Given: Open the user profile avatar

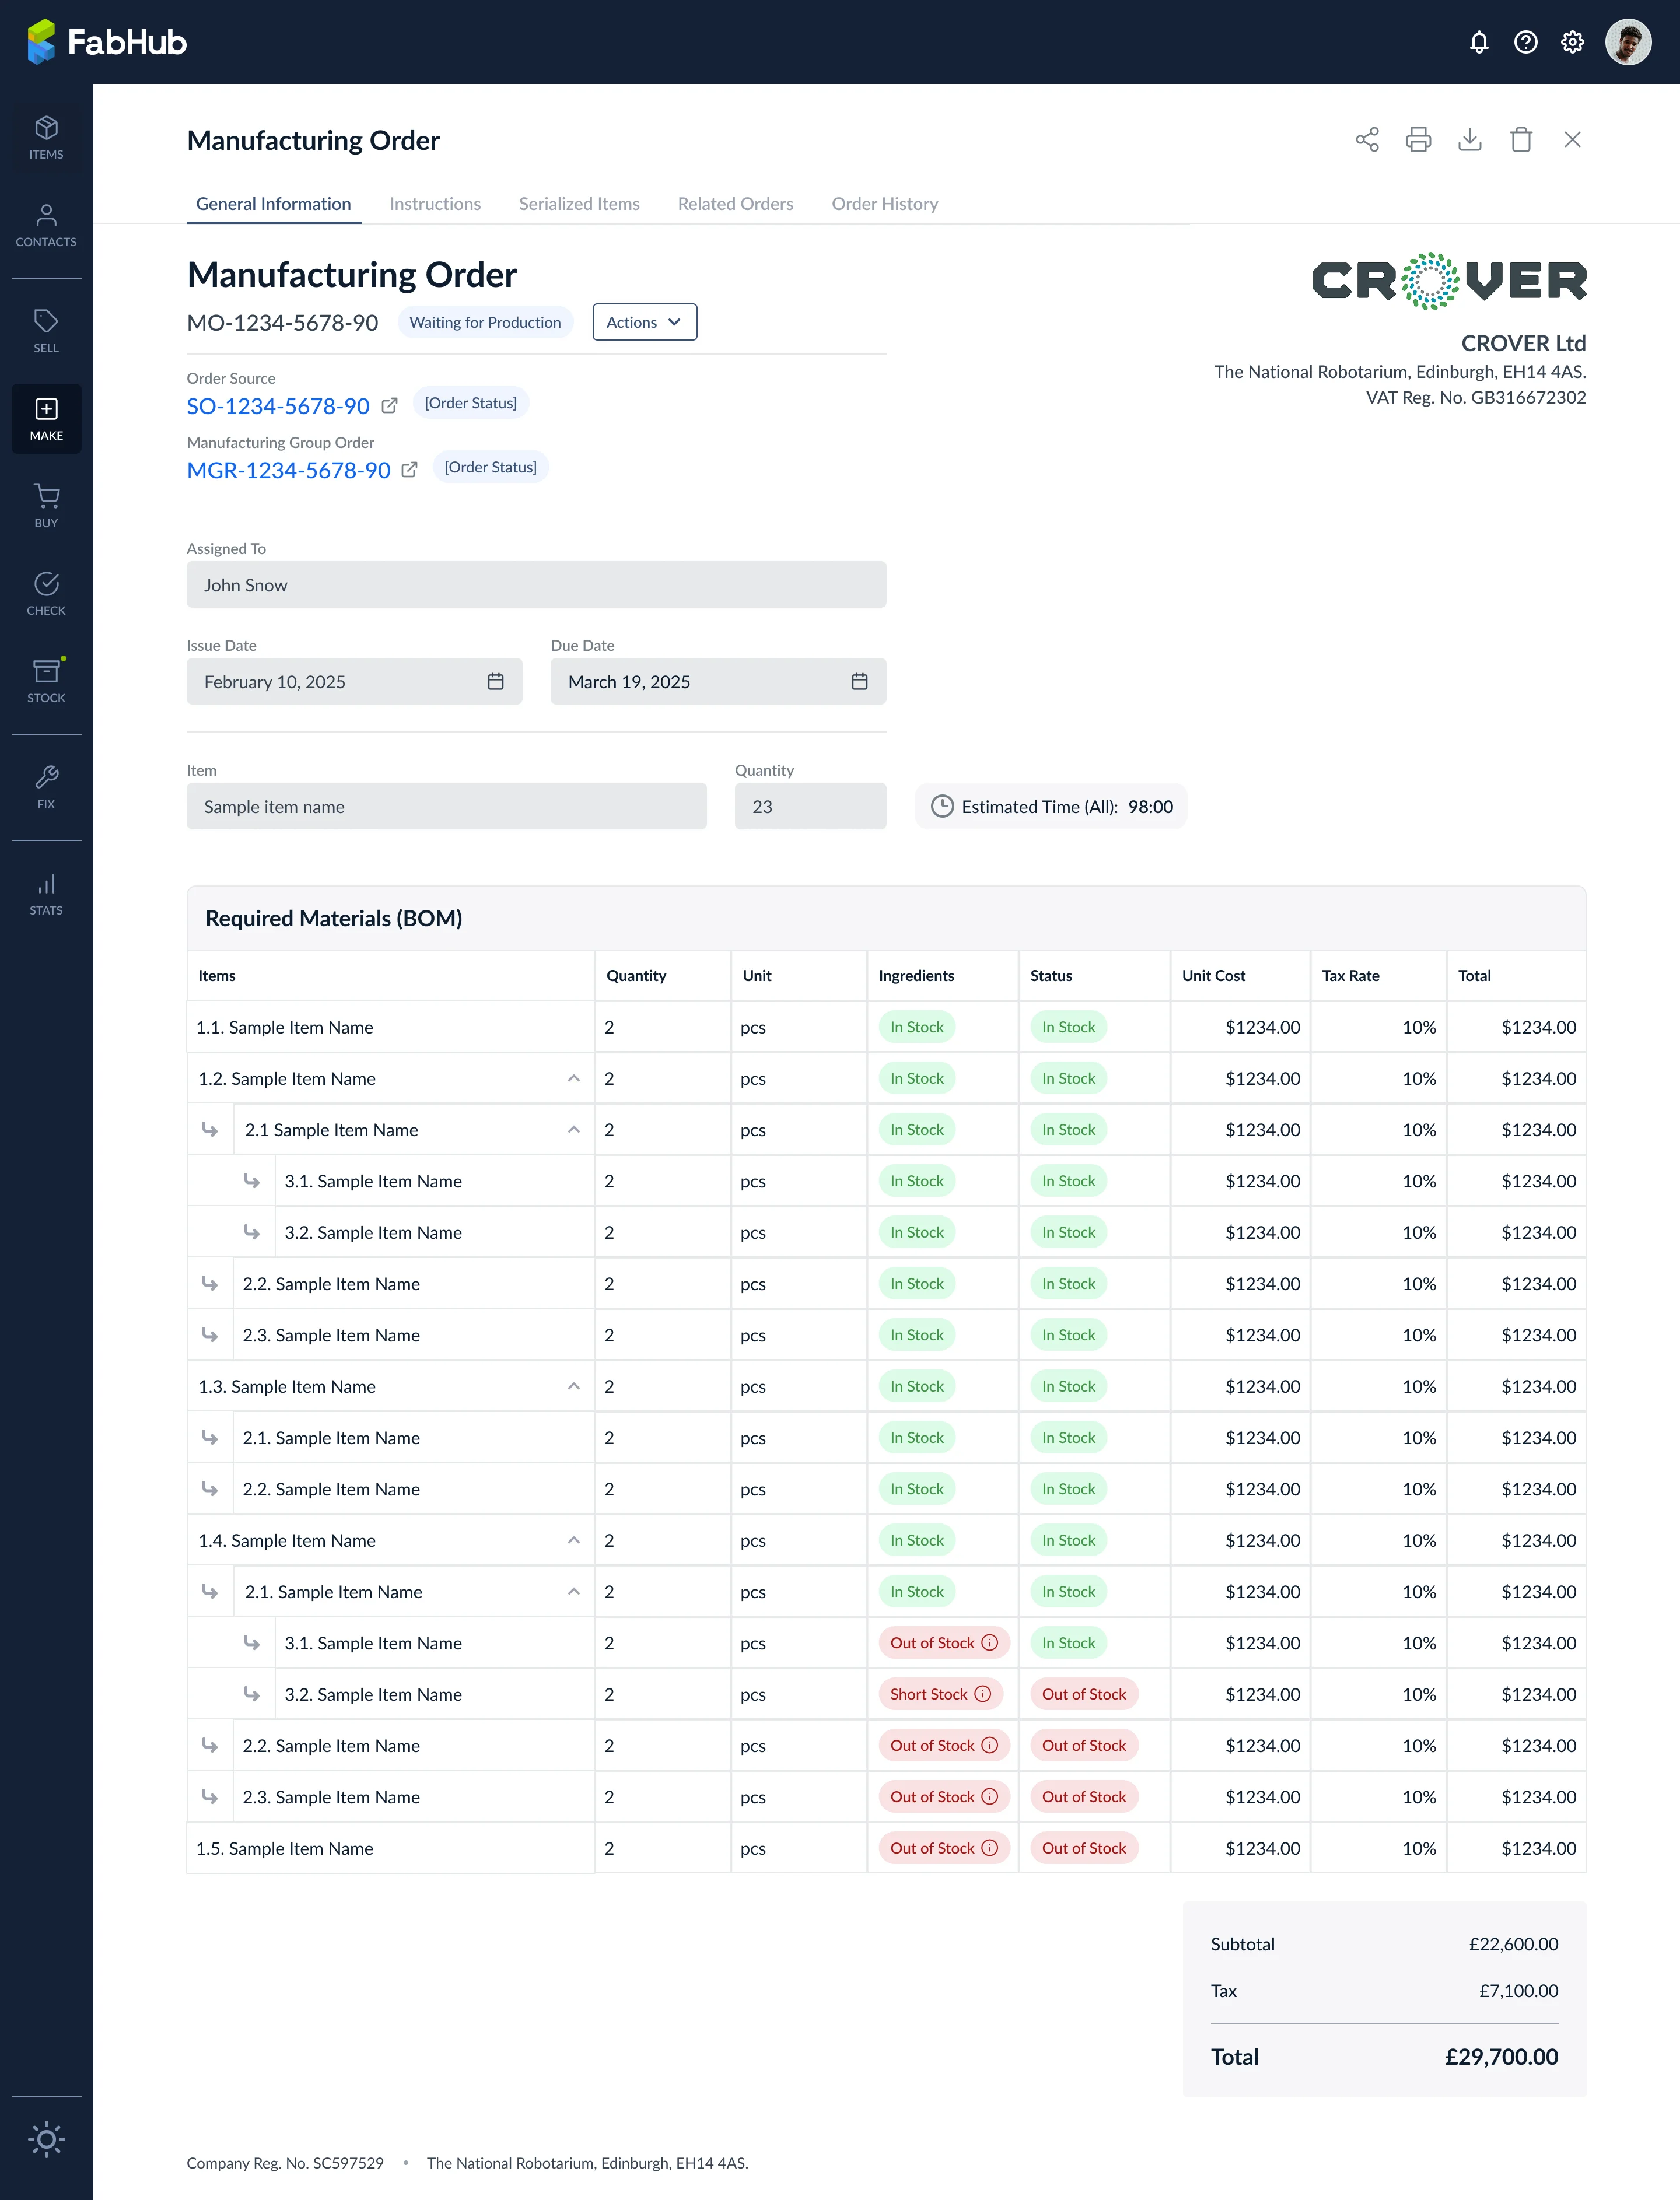Looking at the screenshot, I should (1628, 42).
